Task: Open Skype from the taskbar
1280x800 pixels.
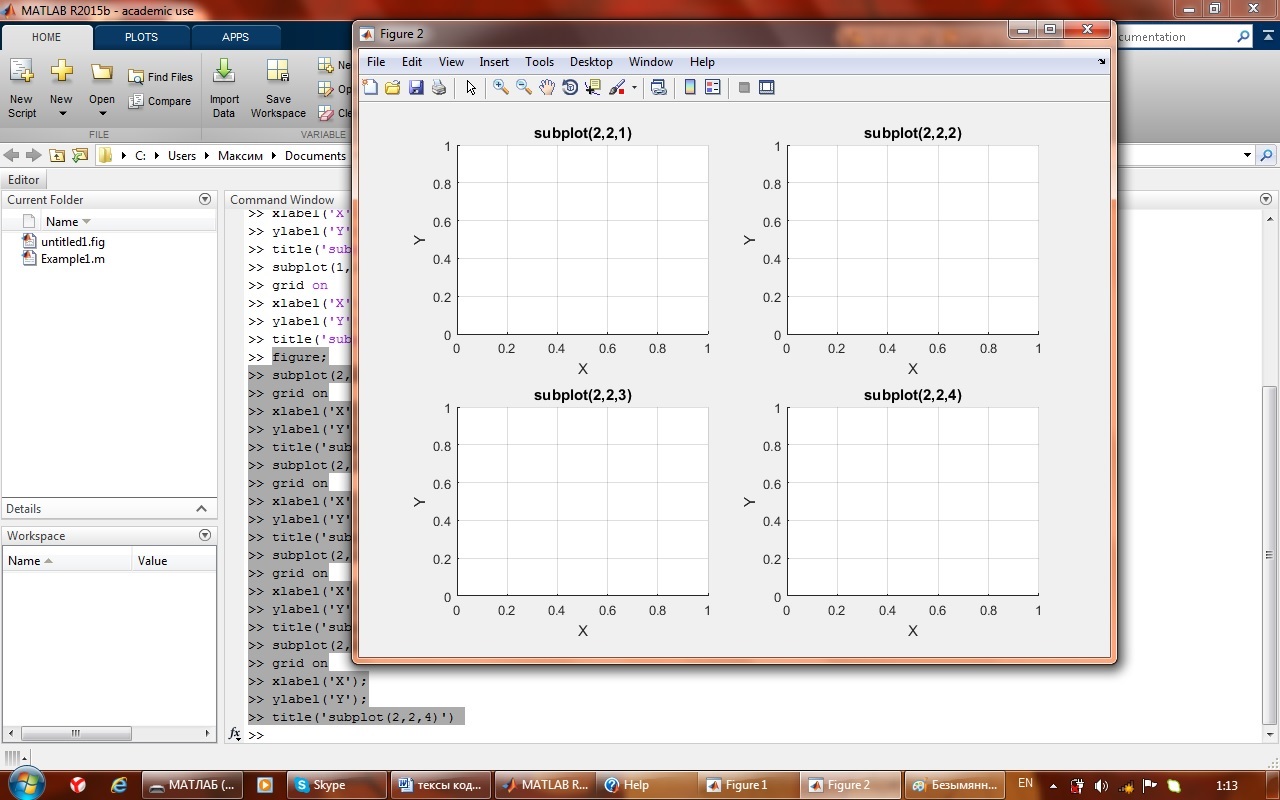Action: coord(337,785)
